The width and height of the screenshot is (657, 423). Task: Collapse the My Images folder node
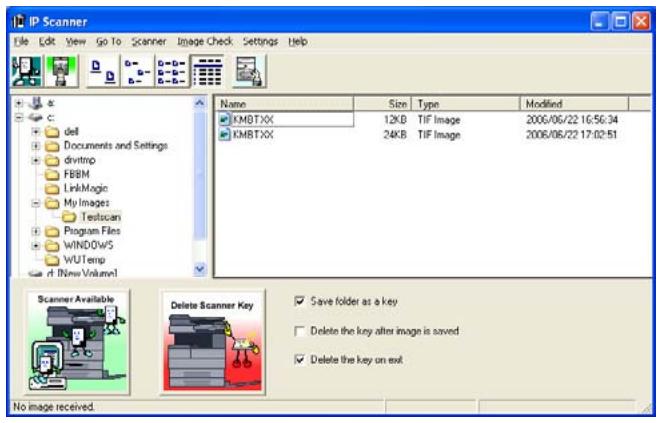click(x=36, y=203)
